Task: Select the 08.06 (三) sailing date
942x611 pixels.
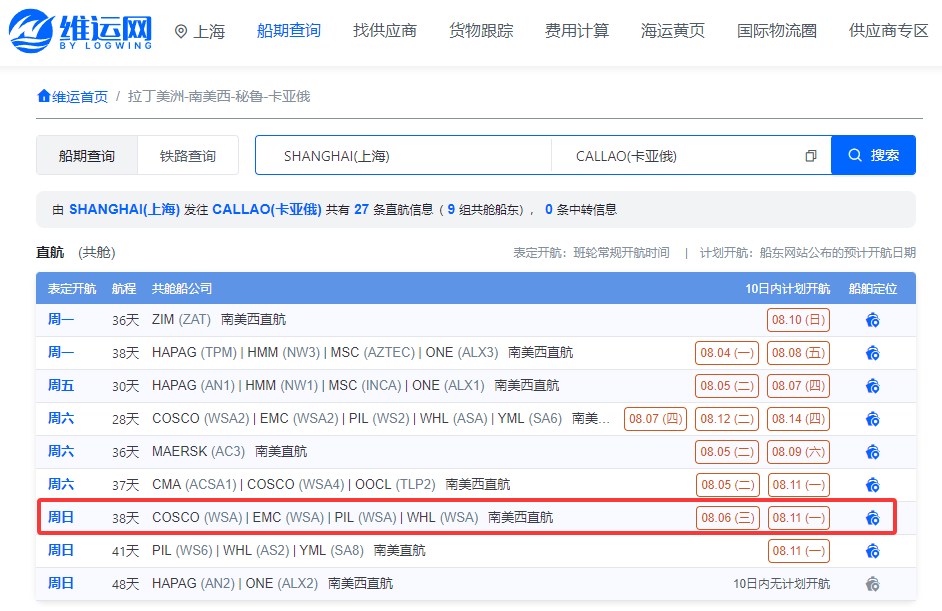Action: [728, 517]
